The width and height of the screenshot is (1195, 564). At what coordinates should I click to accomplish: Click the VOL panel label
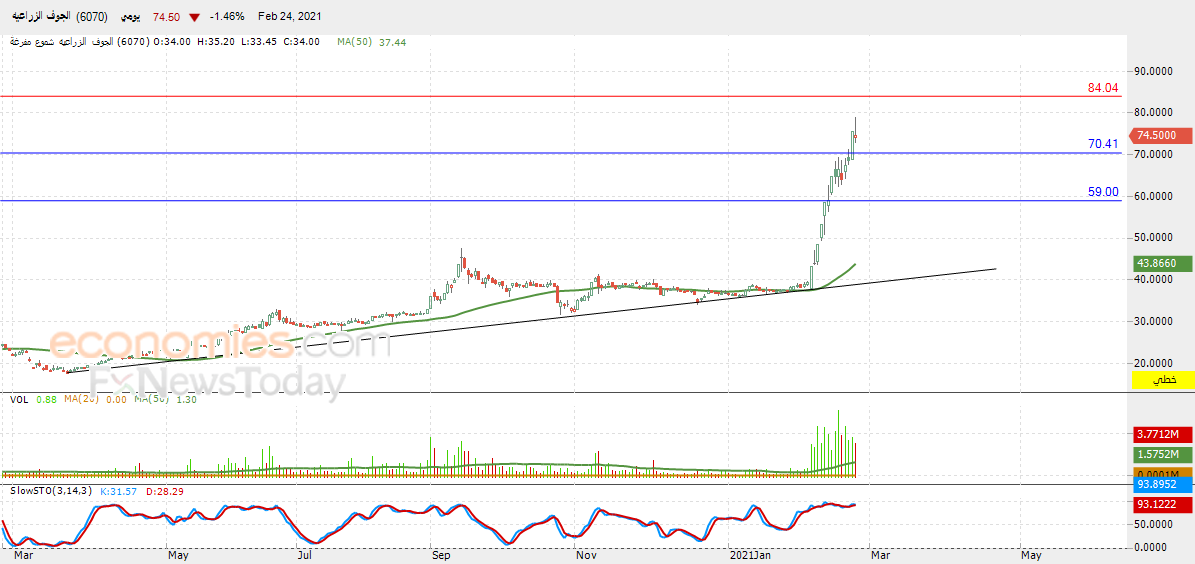tap(18, 398)
